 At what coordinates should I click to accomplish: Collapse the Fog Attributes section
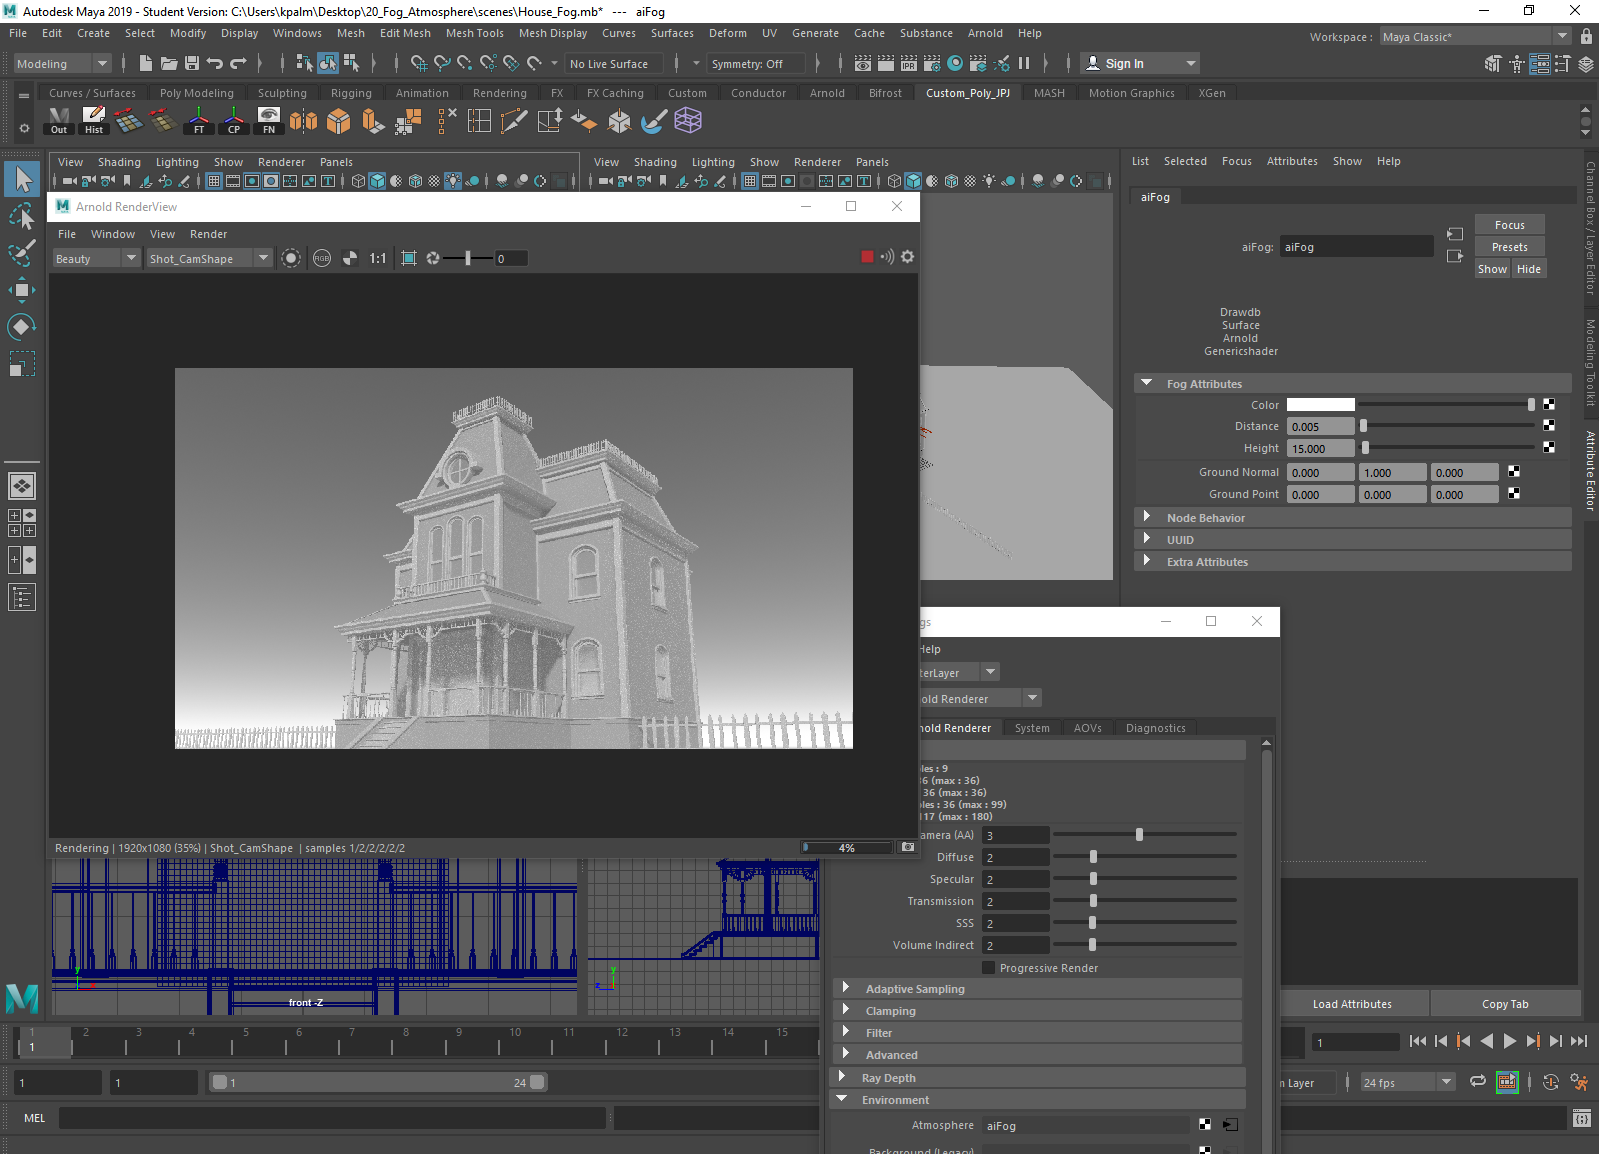1147,383
